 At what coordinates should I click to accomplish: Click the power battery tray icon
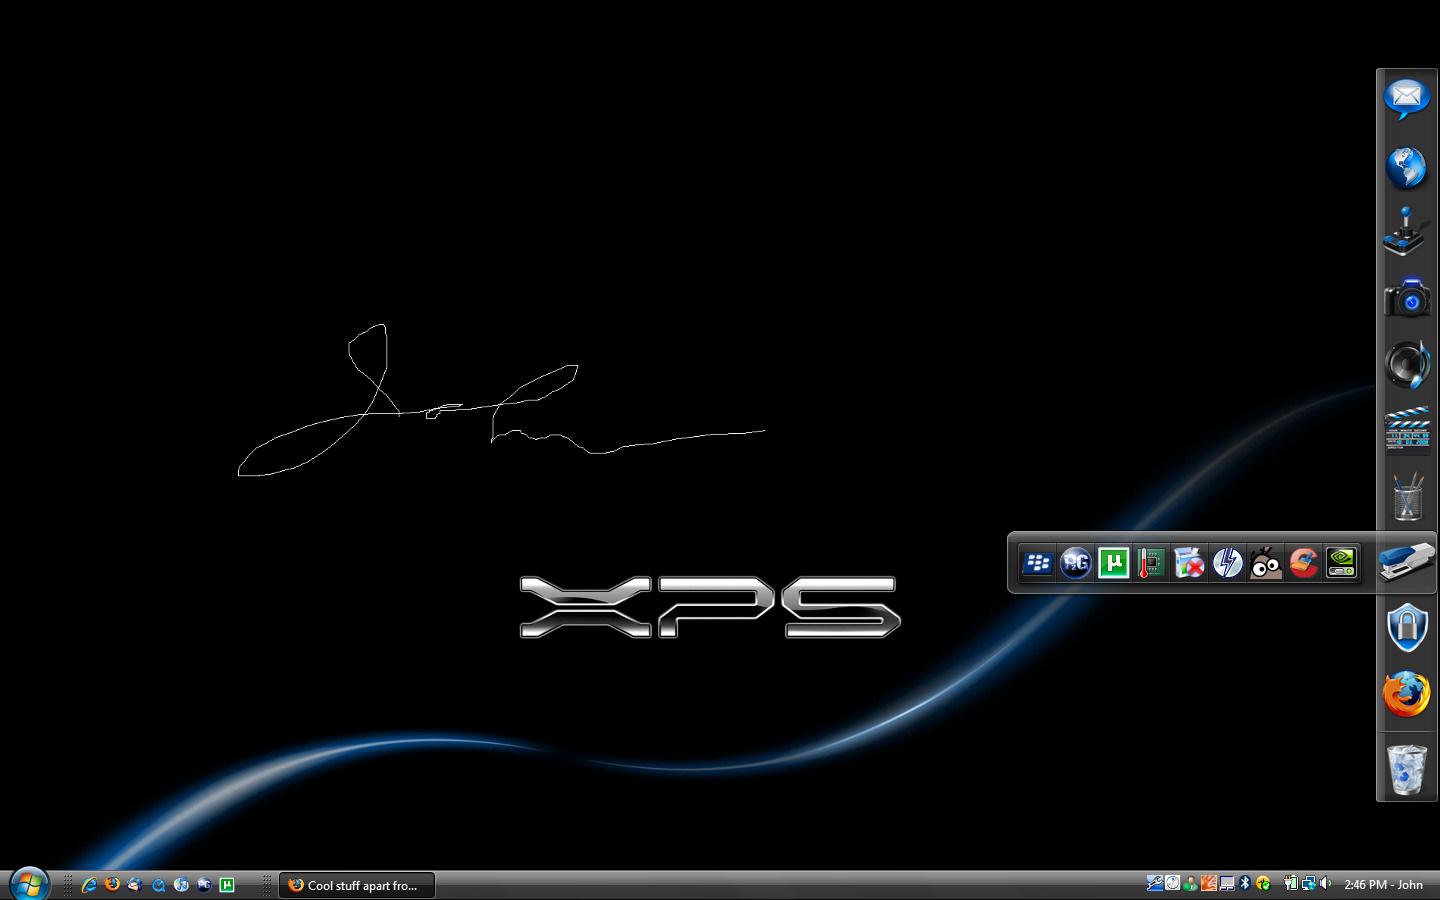coord(1291,883)
